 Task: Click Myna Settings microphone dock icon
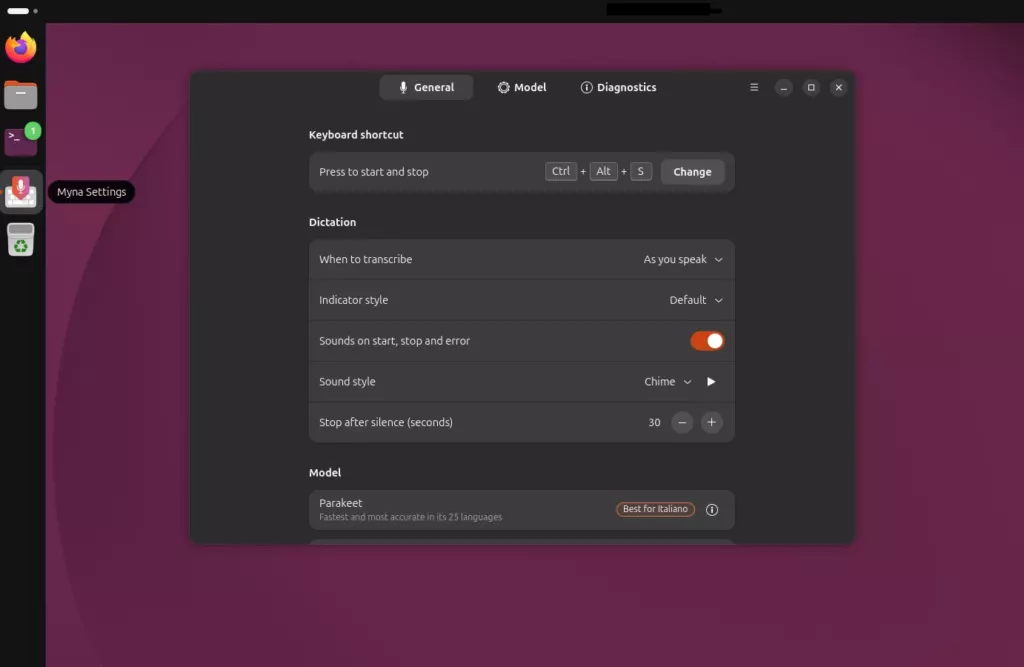[21, 192]
